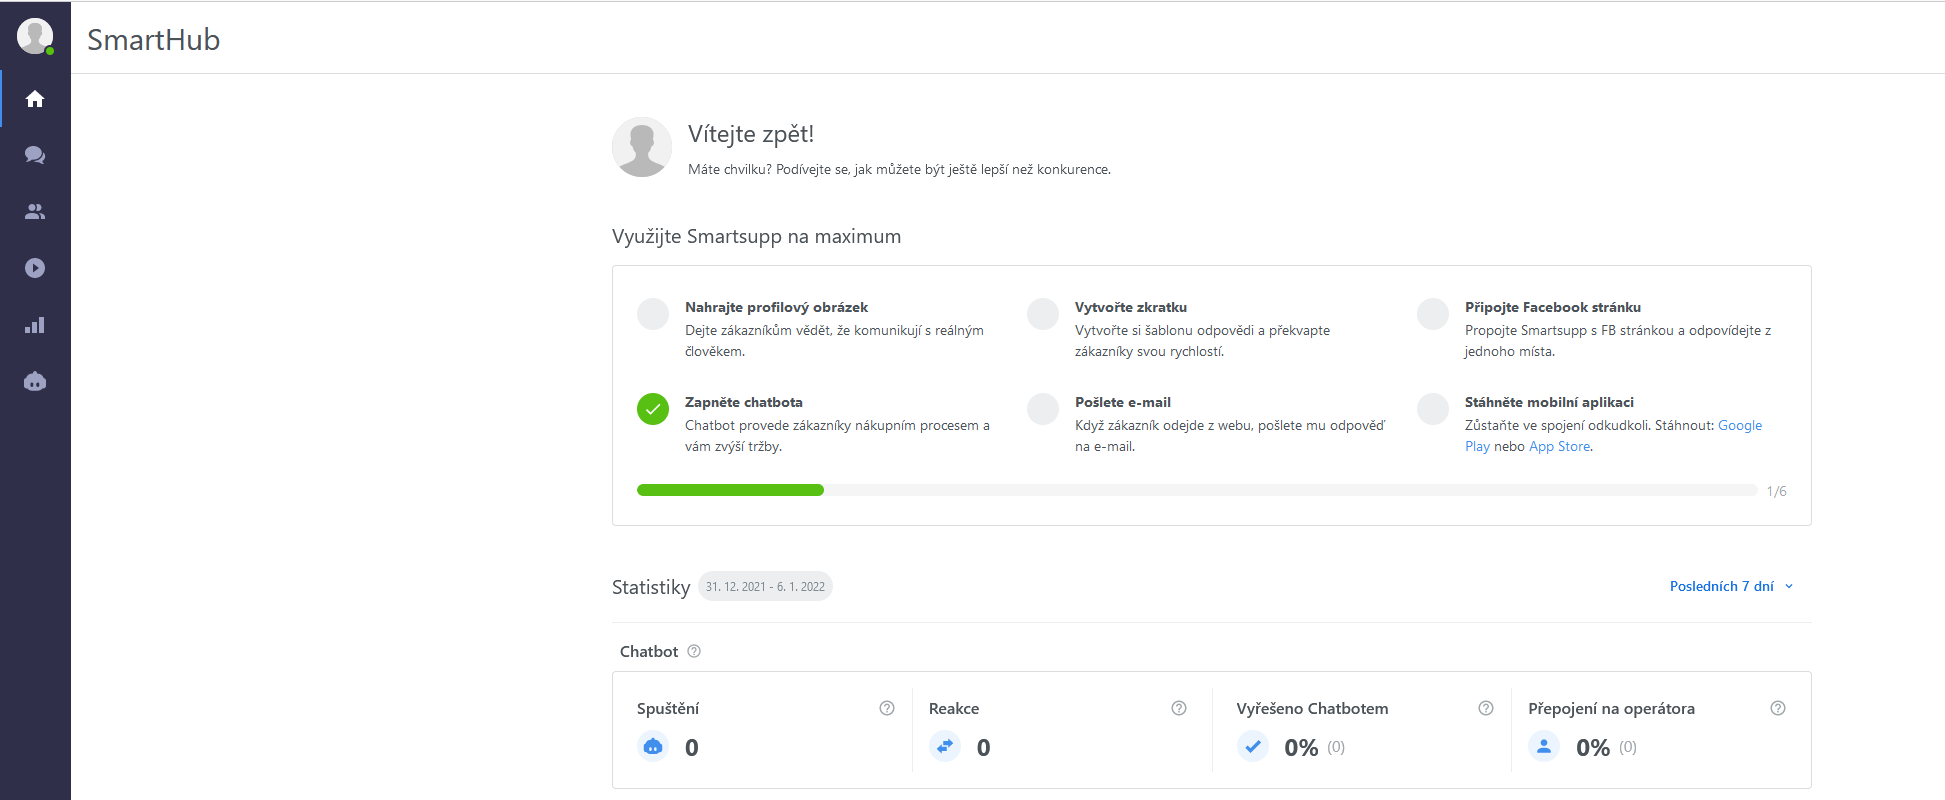
Task: Open the statistics bar chart icon
Action: pos(35,325)
